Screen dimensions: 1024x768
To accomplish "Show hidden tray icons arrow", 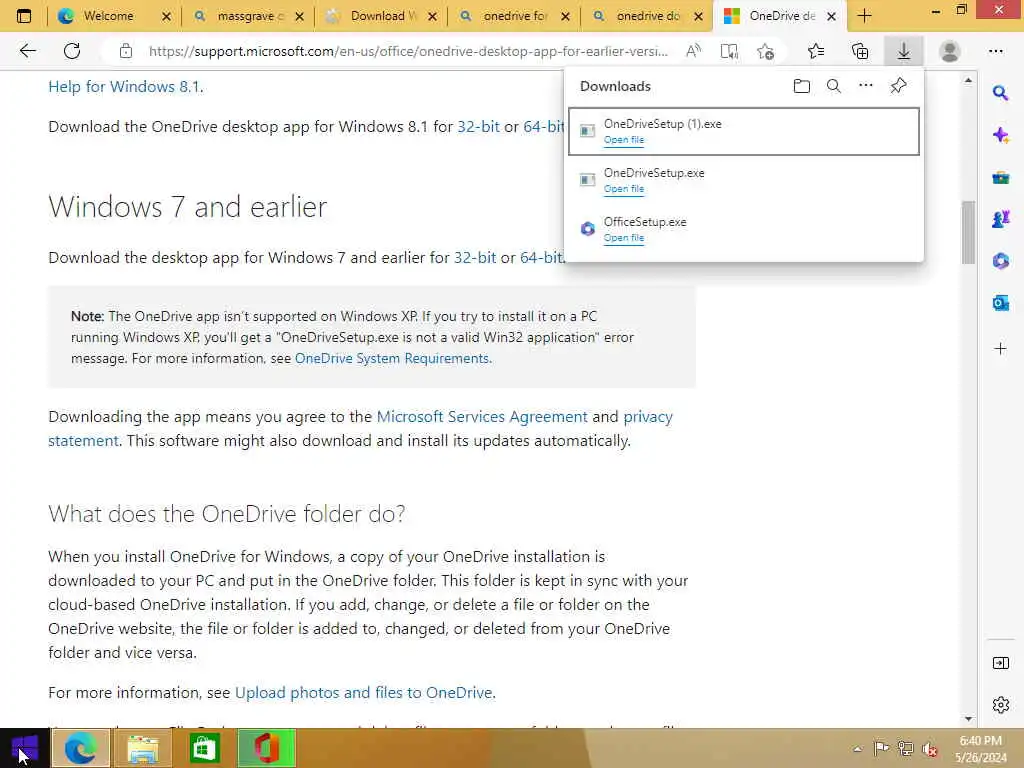I will 857,749.
